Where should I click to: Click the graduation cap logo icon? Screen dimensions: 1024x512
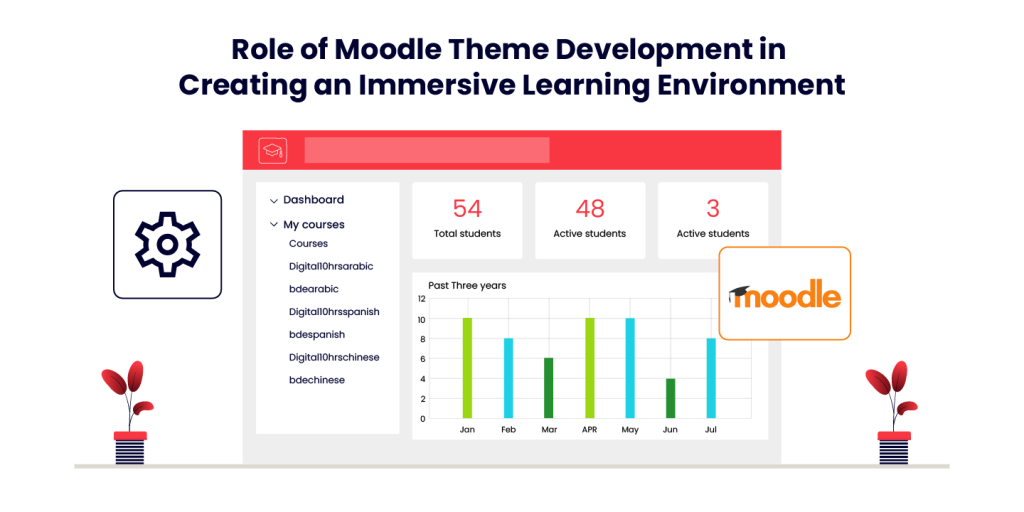click(272, 150)
